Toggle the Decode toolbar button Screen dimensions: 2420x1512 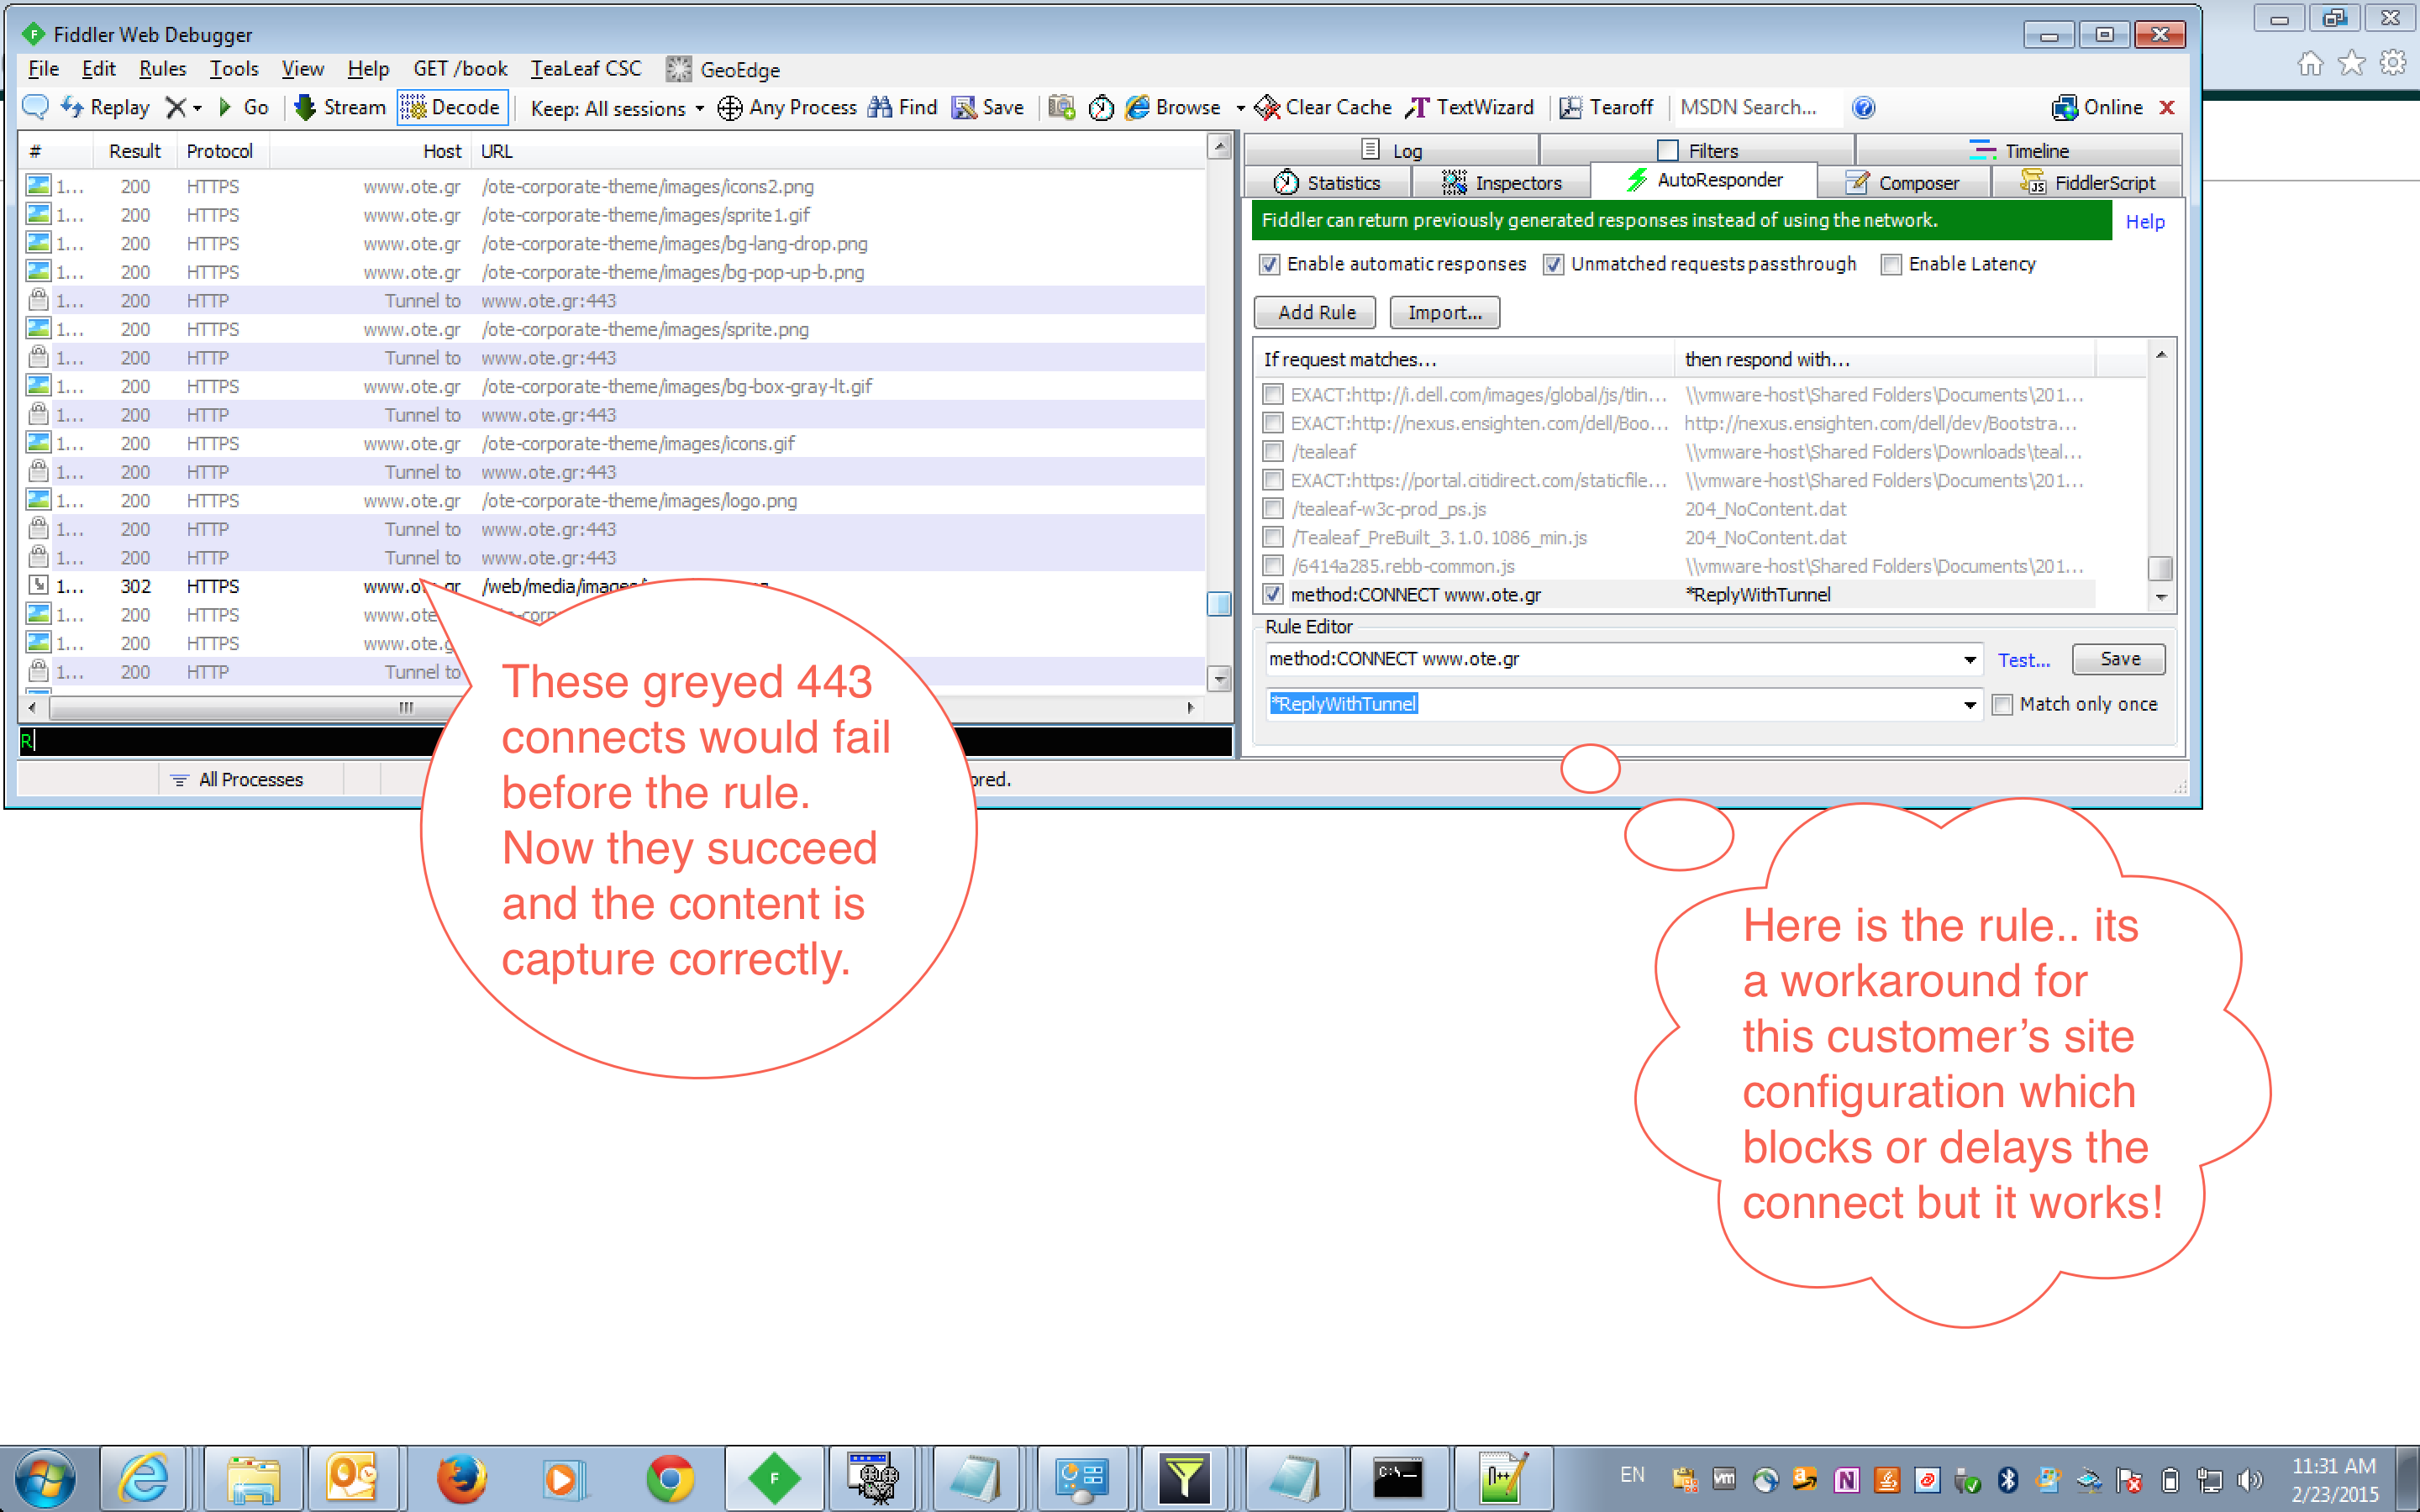(452, 107)
